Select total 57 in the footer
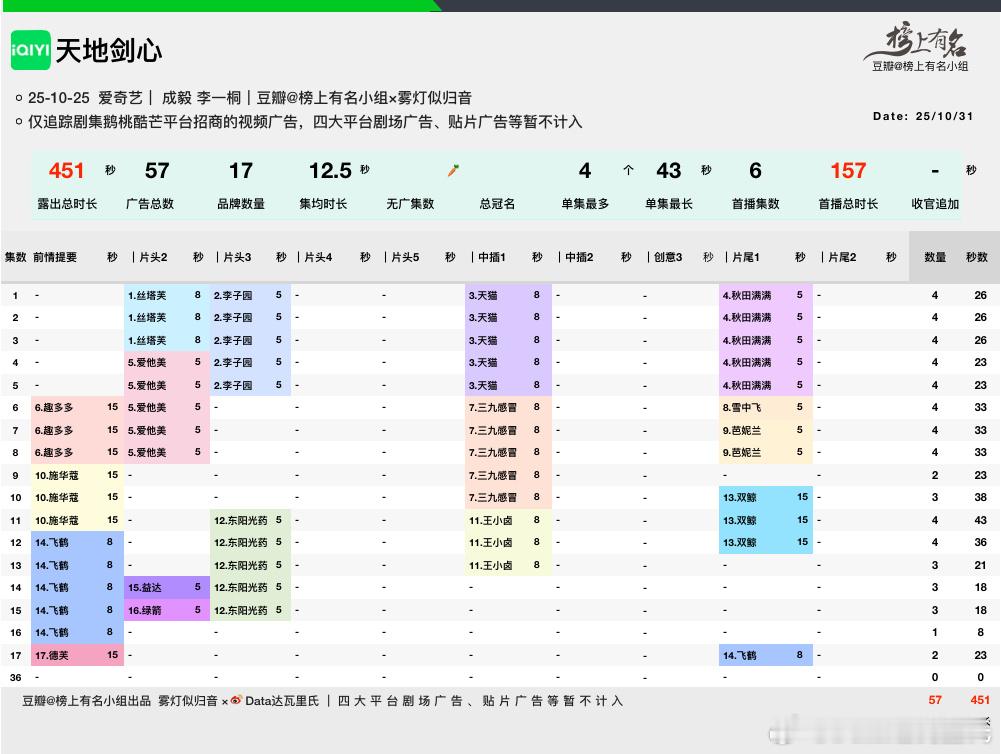Viewport: 1001px width, 754px height. click(x=935, y=700)
